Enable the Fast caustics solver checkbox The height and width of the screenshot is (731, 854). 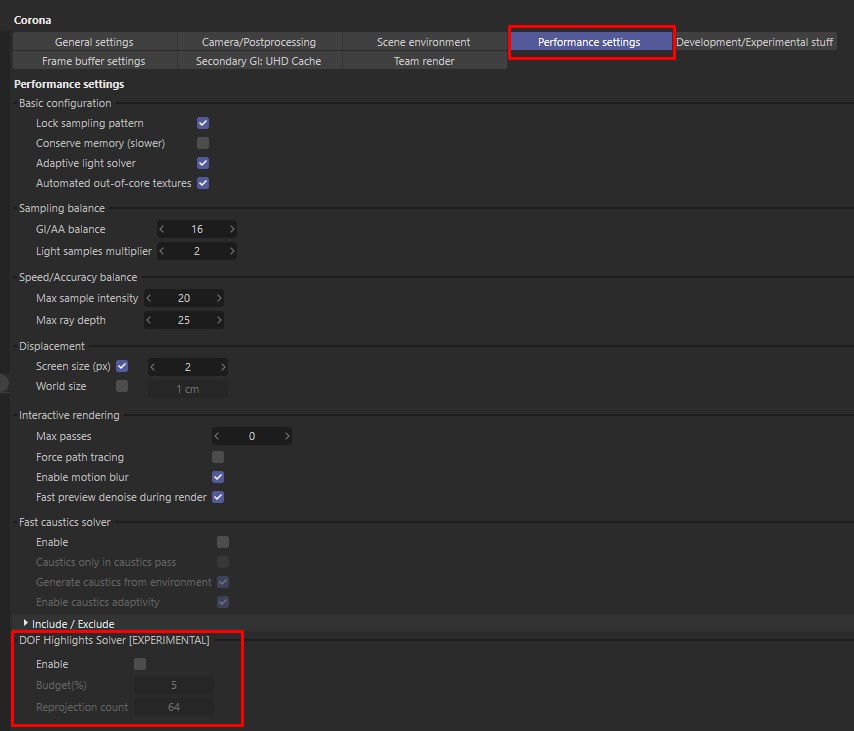click(223, 542)
